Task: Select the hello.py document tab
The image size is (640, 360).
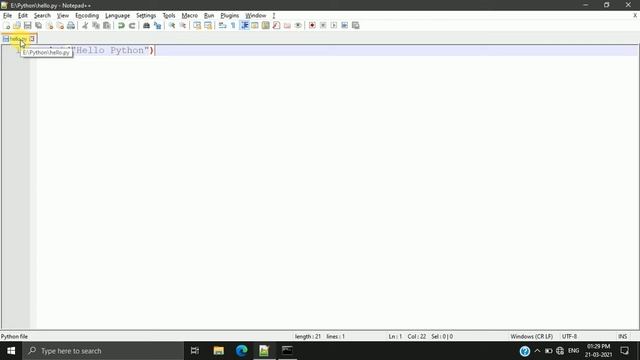Action: 18,39
